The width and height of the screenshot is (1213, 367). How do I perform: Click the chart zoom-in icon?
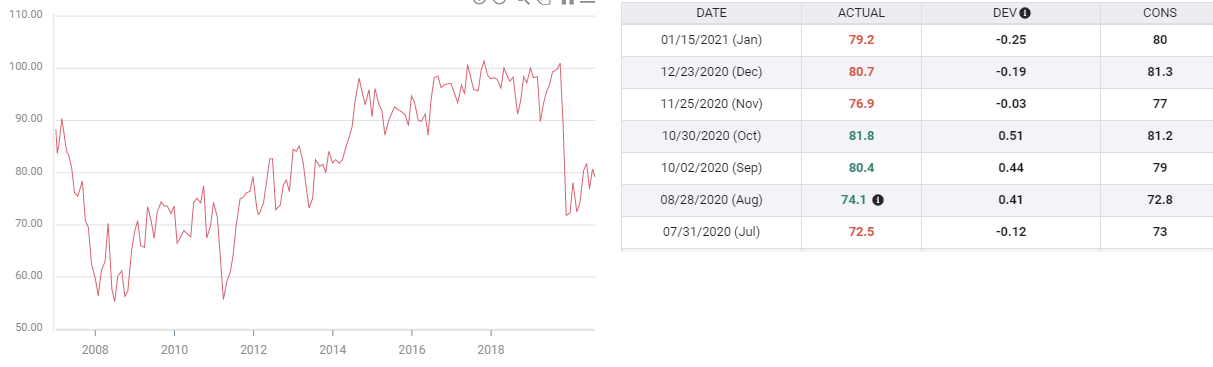(479, 1)
